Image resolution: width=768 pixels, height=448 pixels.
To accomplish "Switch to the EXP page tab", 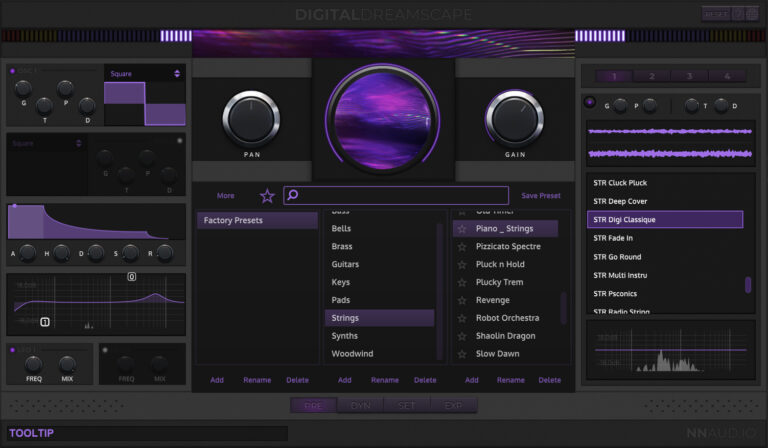I will (x=454, y=405).
